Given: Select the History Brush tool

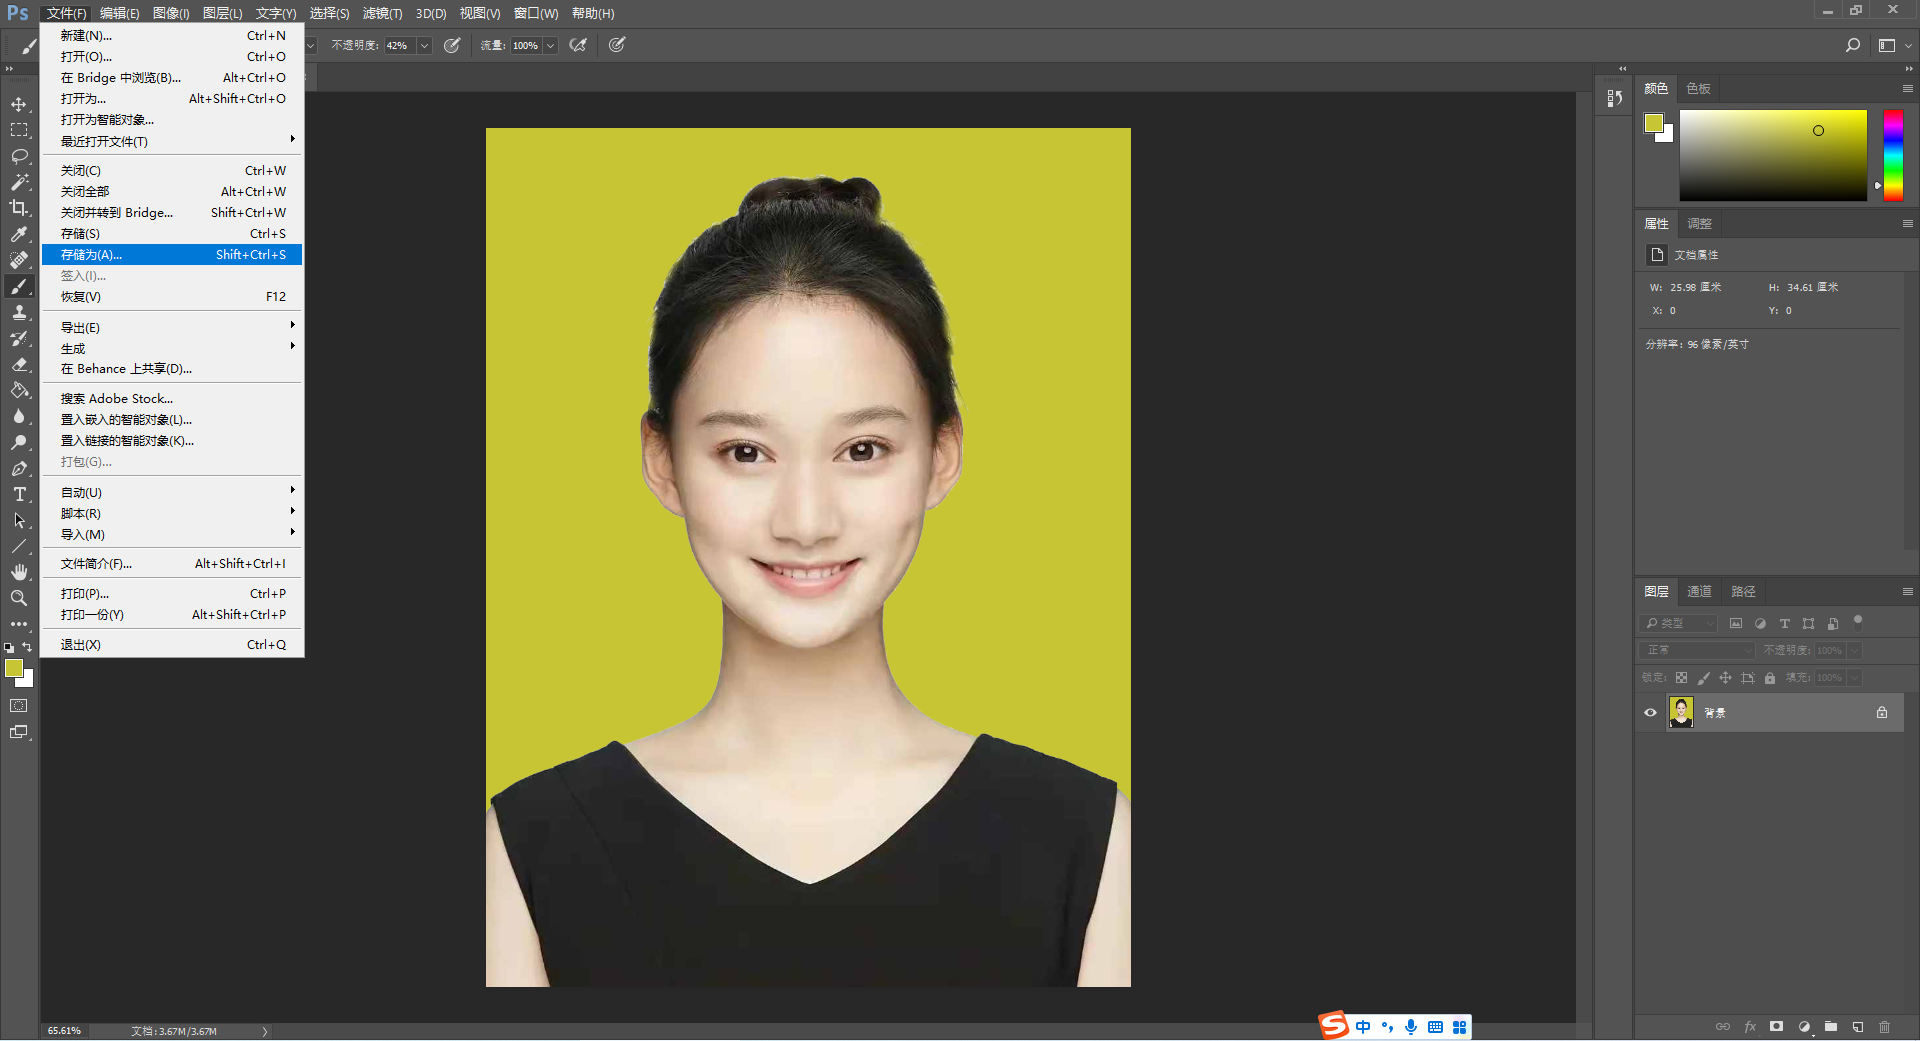Looking at the screenshot, I should click(19, 338).
